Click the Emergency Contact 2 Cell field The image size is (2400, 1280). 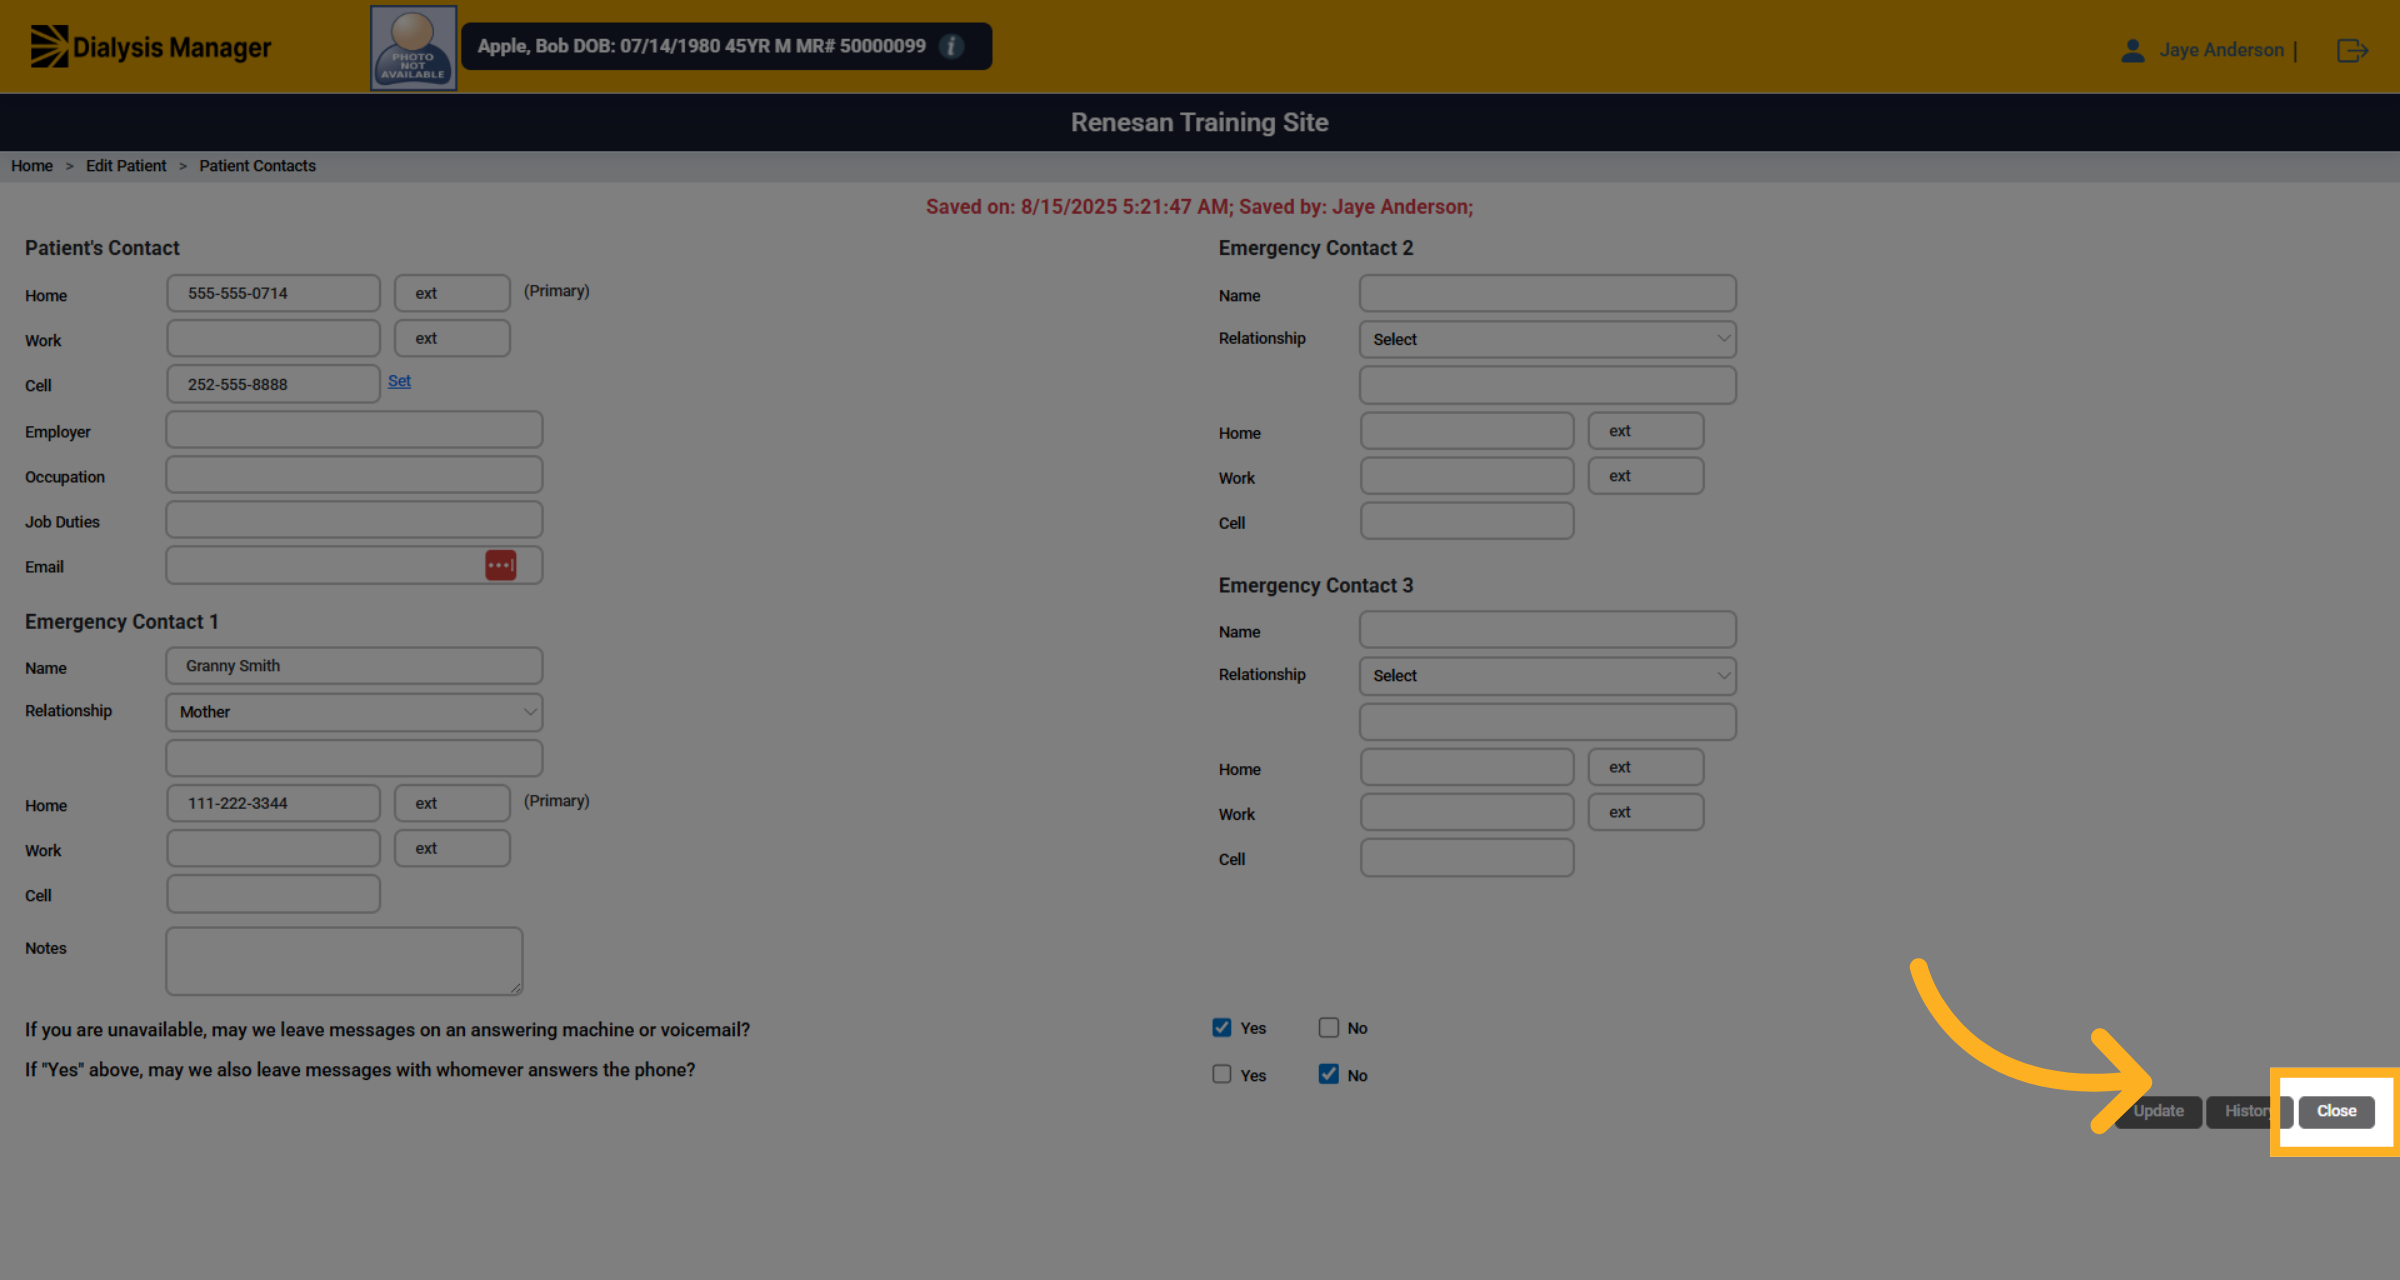[1467, 521]
